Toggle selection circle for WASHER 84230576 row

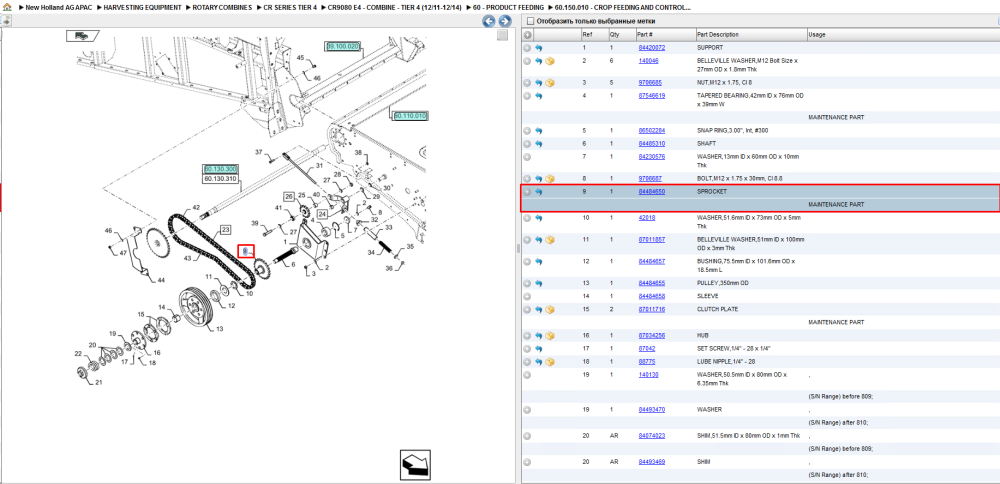click(x=527, y=157)
